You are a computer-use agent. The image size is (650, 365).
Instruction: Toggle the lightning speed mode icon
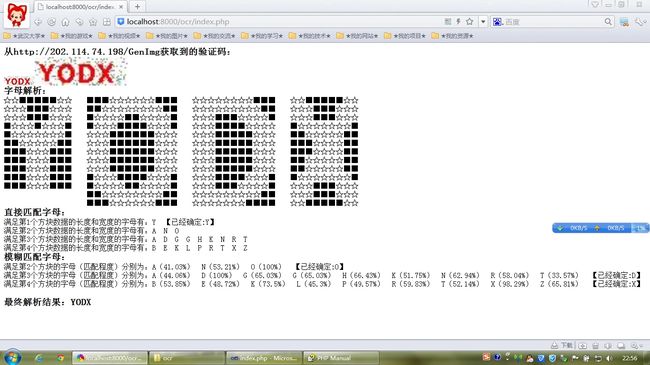tap(458, 21)
